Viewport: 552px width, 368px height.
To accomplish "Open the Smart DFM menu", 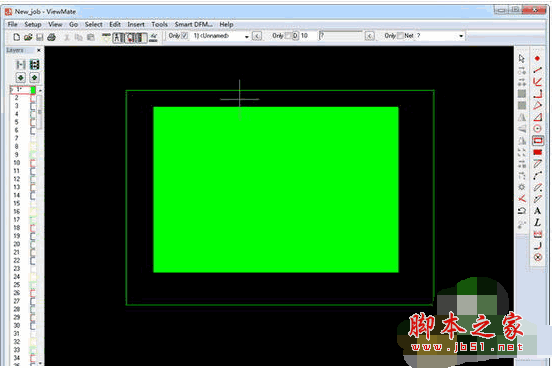I will point(194,24).
